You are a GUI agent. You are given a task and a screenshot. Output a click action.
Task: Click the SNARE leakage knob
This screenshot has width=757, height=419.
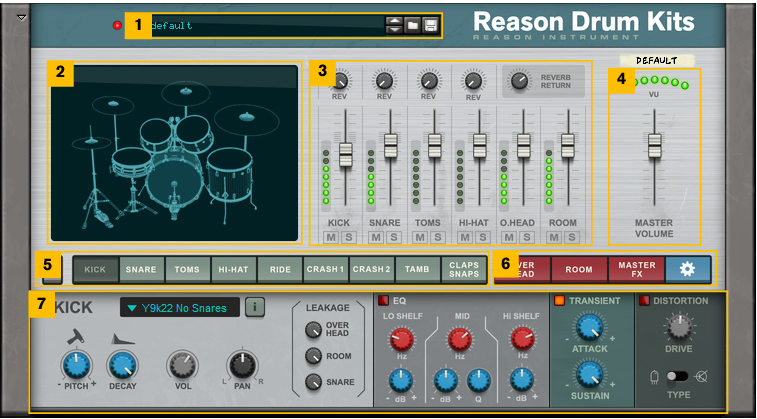click(313, 382)
